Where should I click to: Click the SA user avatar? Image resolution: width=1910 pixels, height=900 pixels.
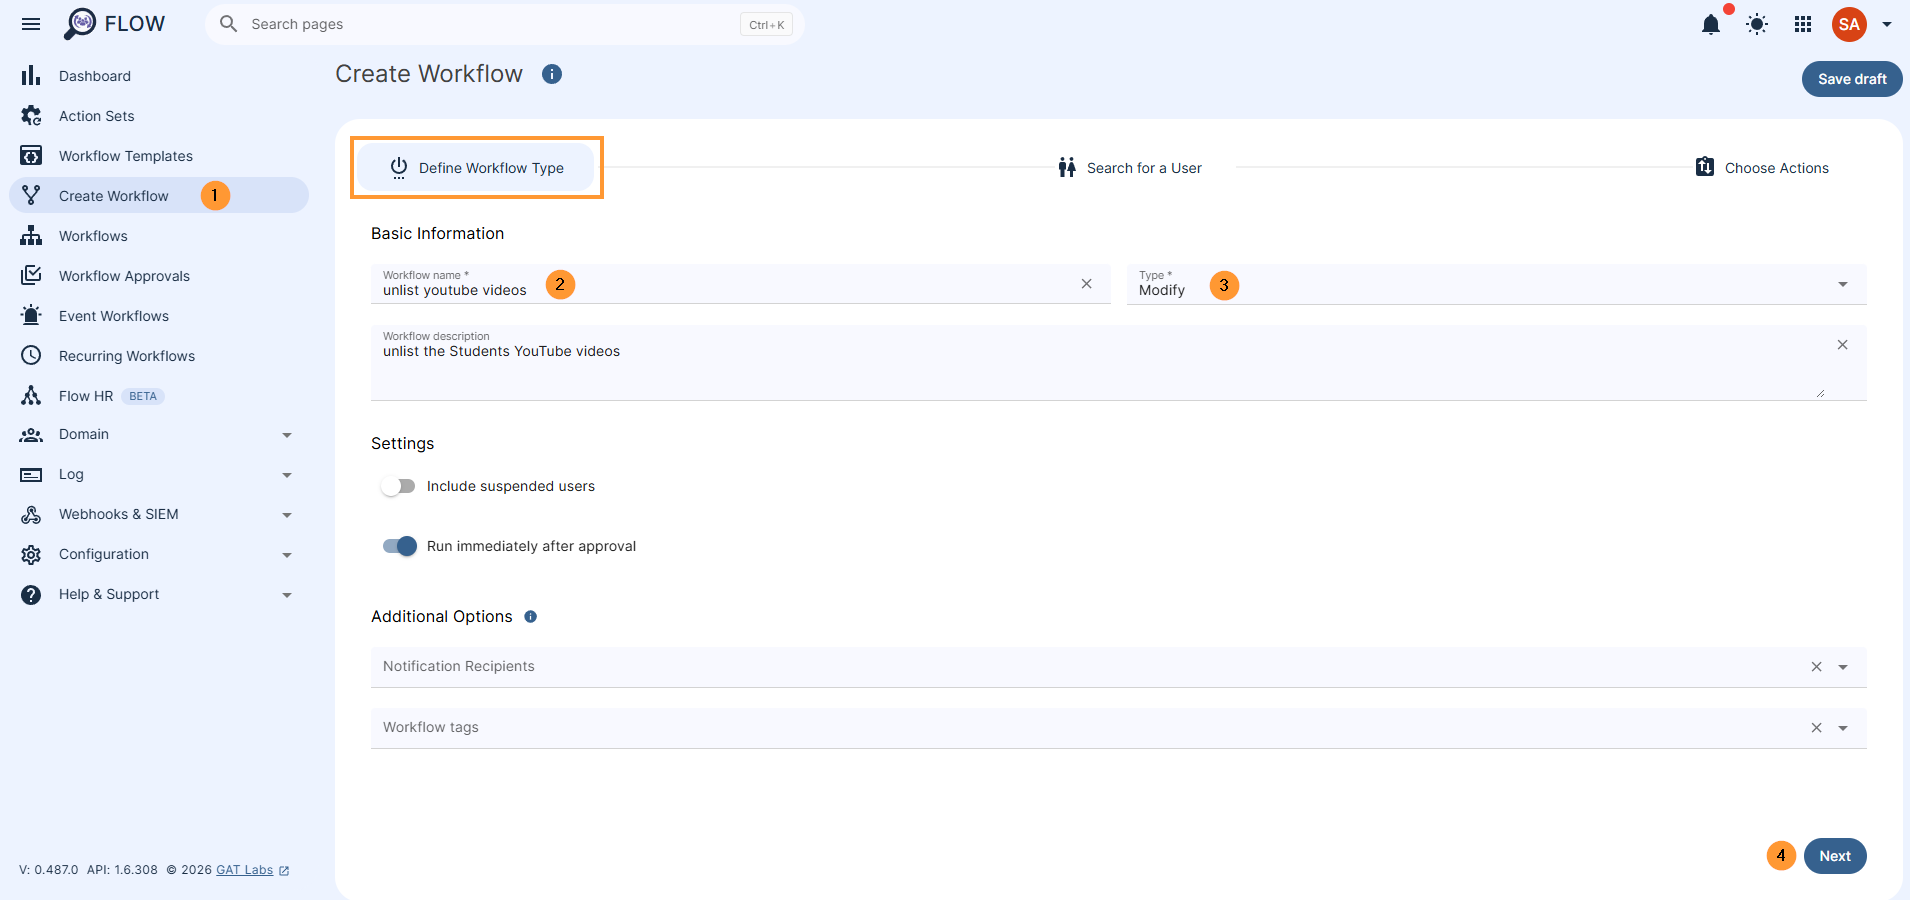tap(1849, 24)
